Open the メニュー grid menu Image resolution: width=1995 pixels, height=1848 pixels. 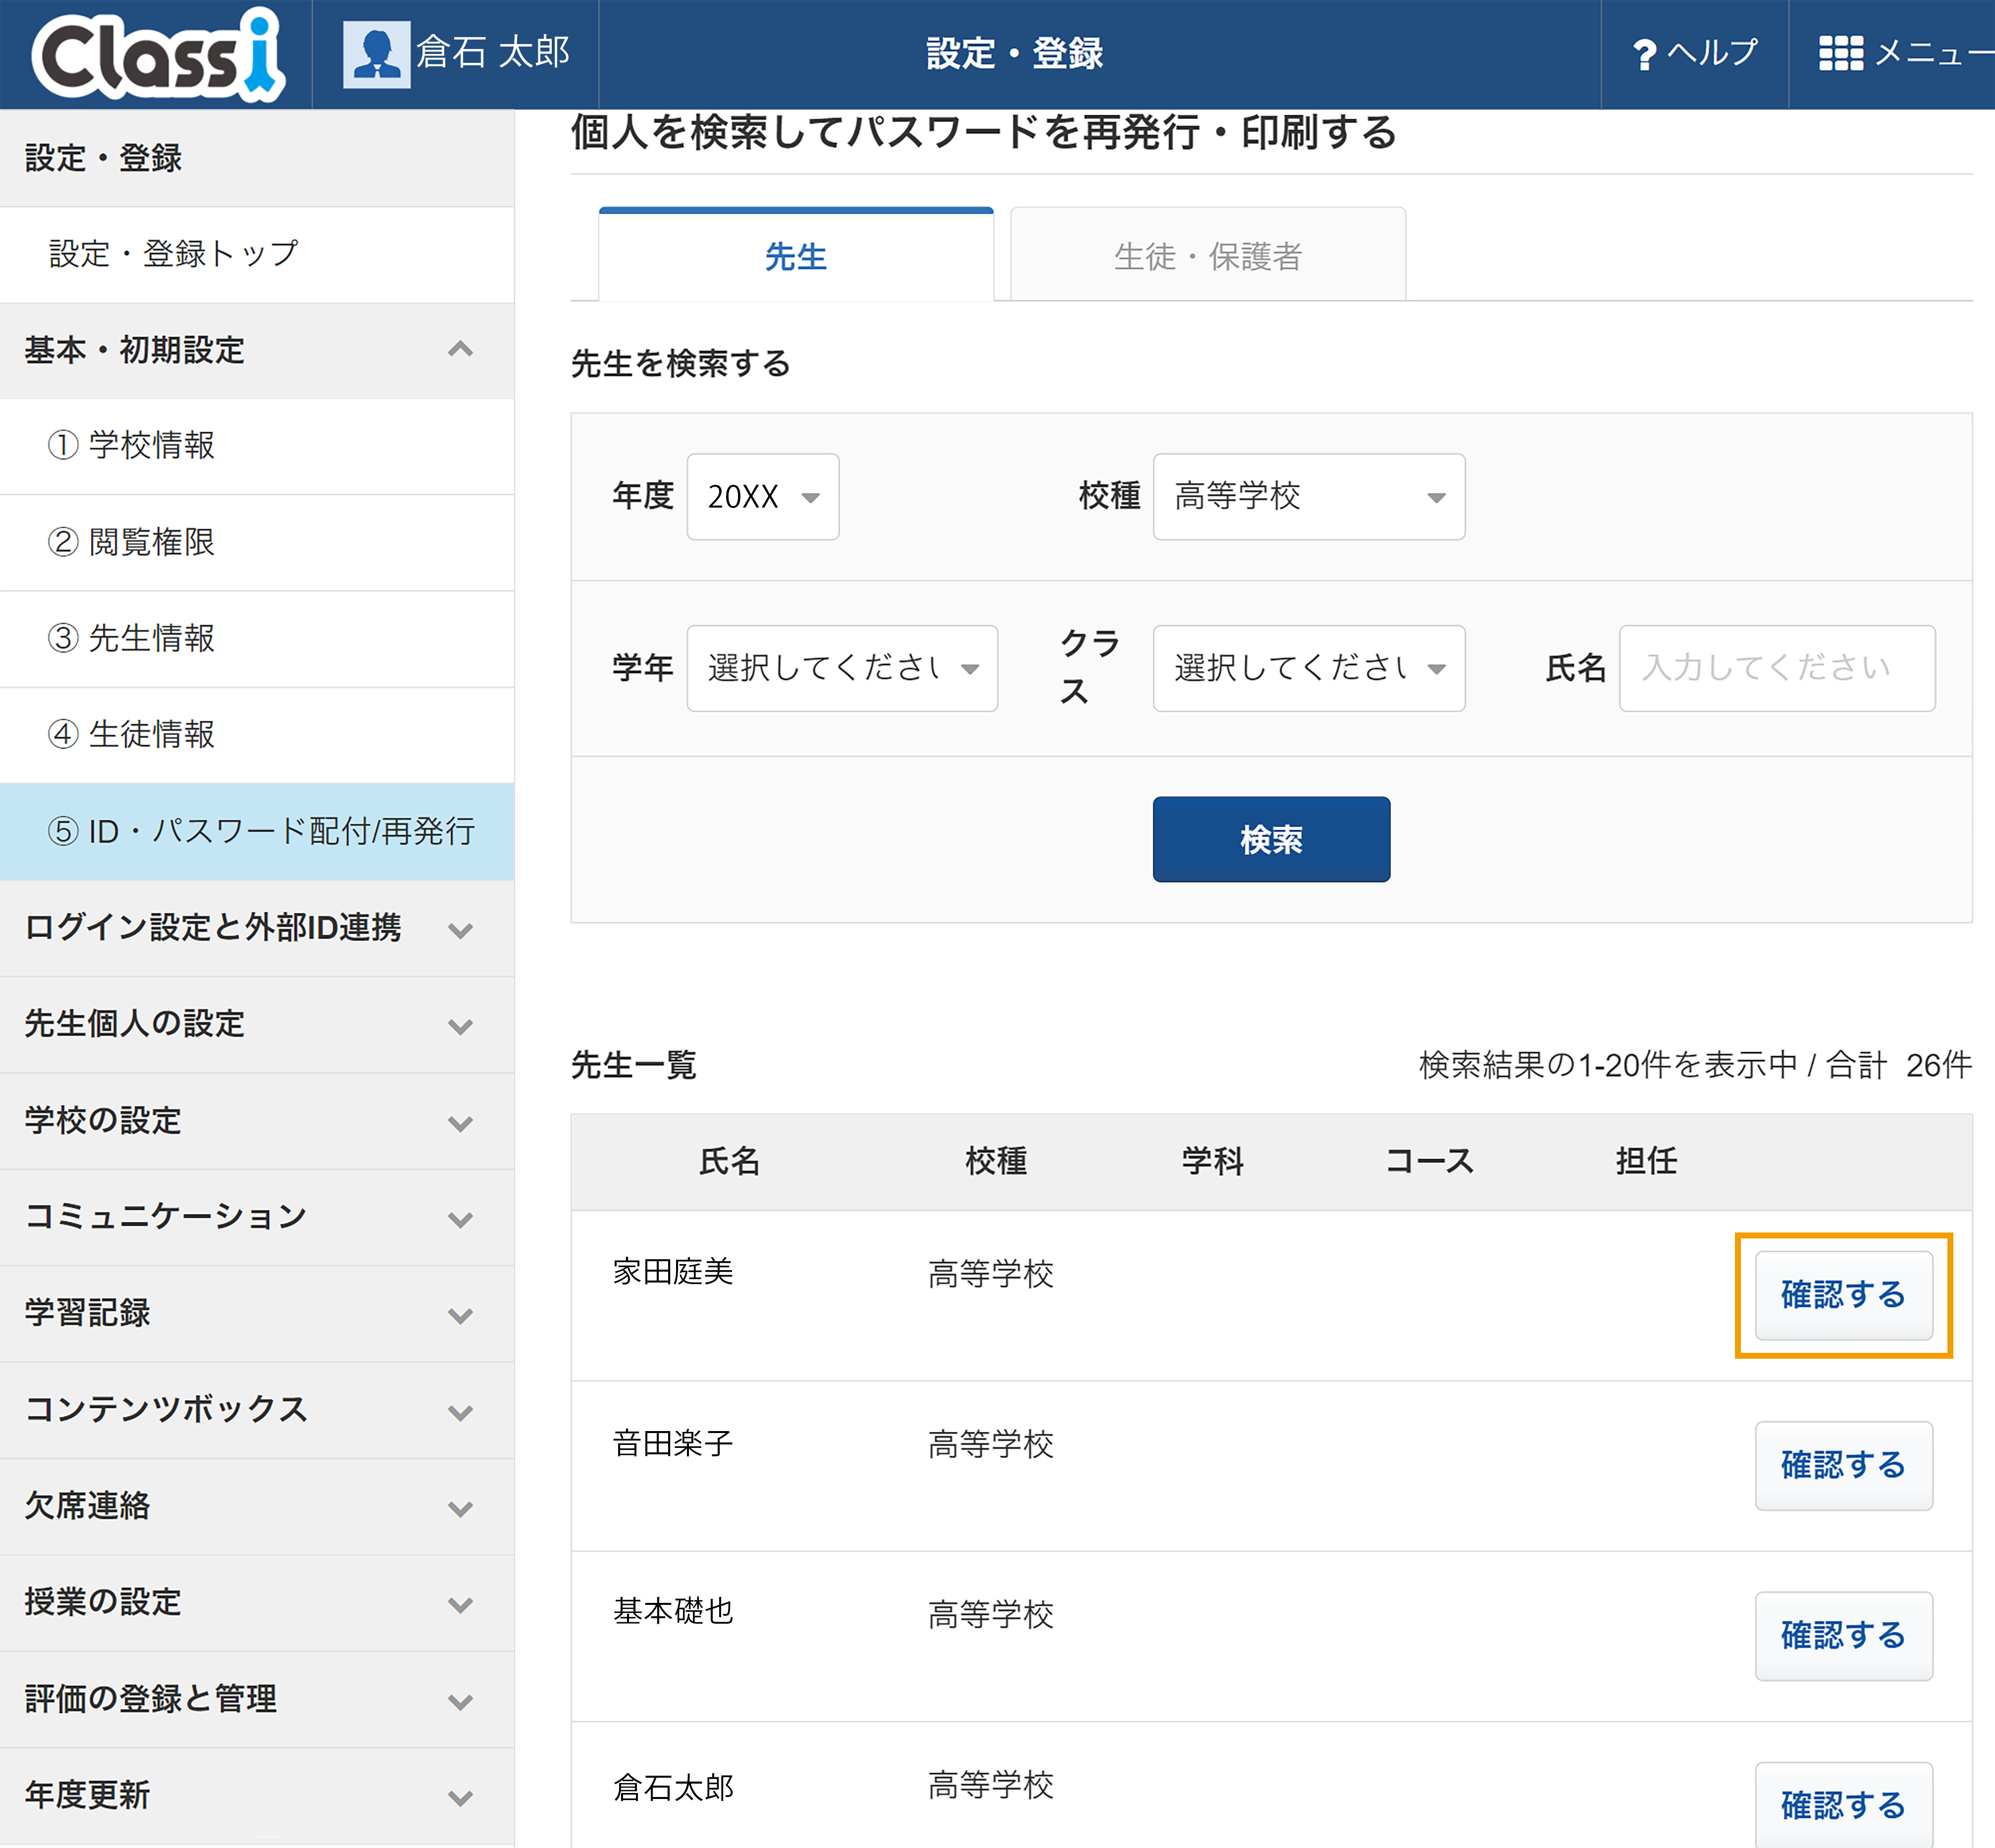[x=1905, y=53]
